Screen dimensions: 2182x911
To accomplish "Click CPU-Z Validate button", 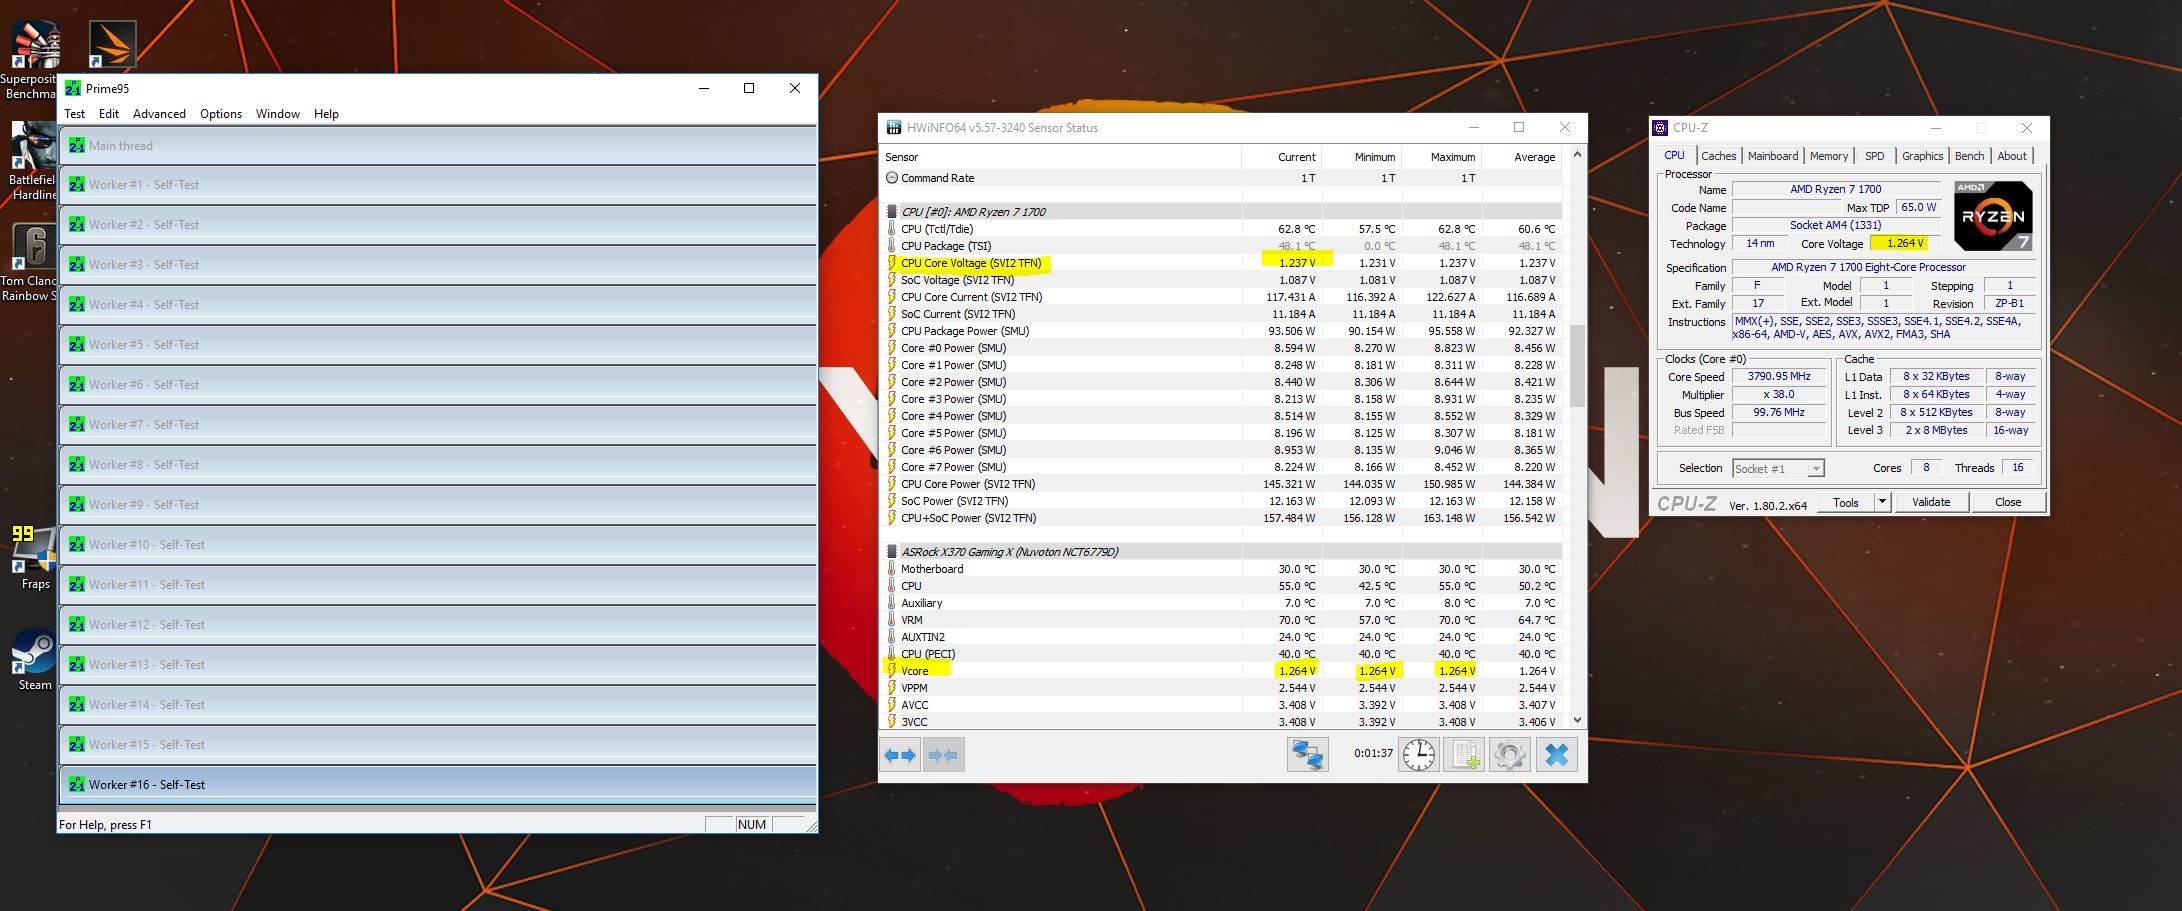I will pos(1930,502).
